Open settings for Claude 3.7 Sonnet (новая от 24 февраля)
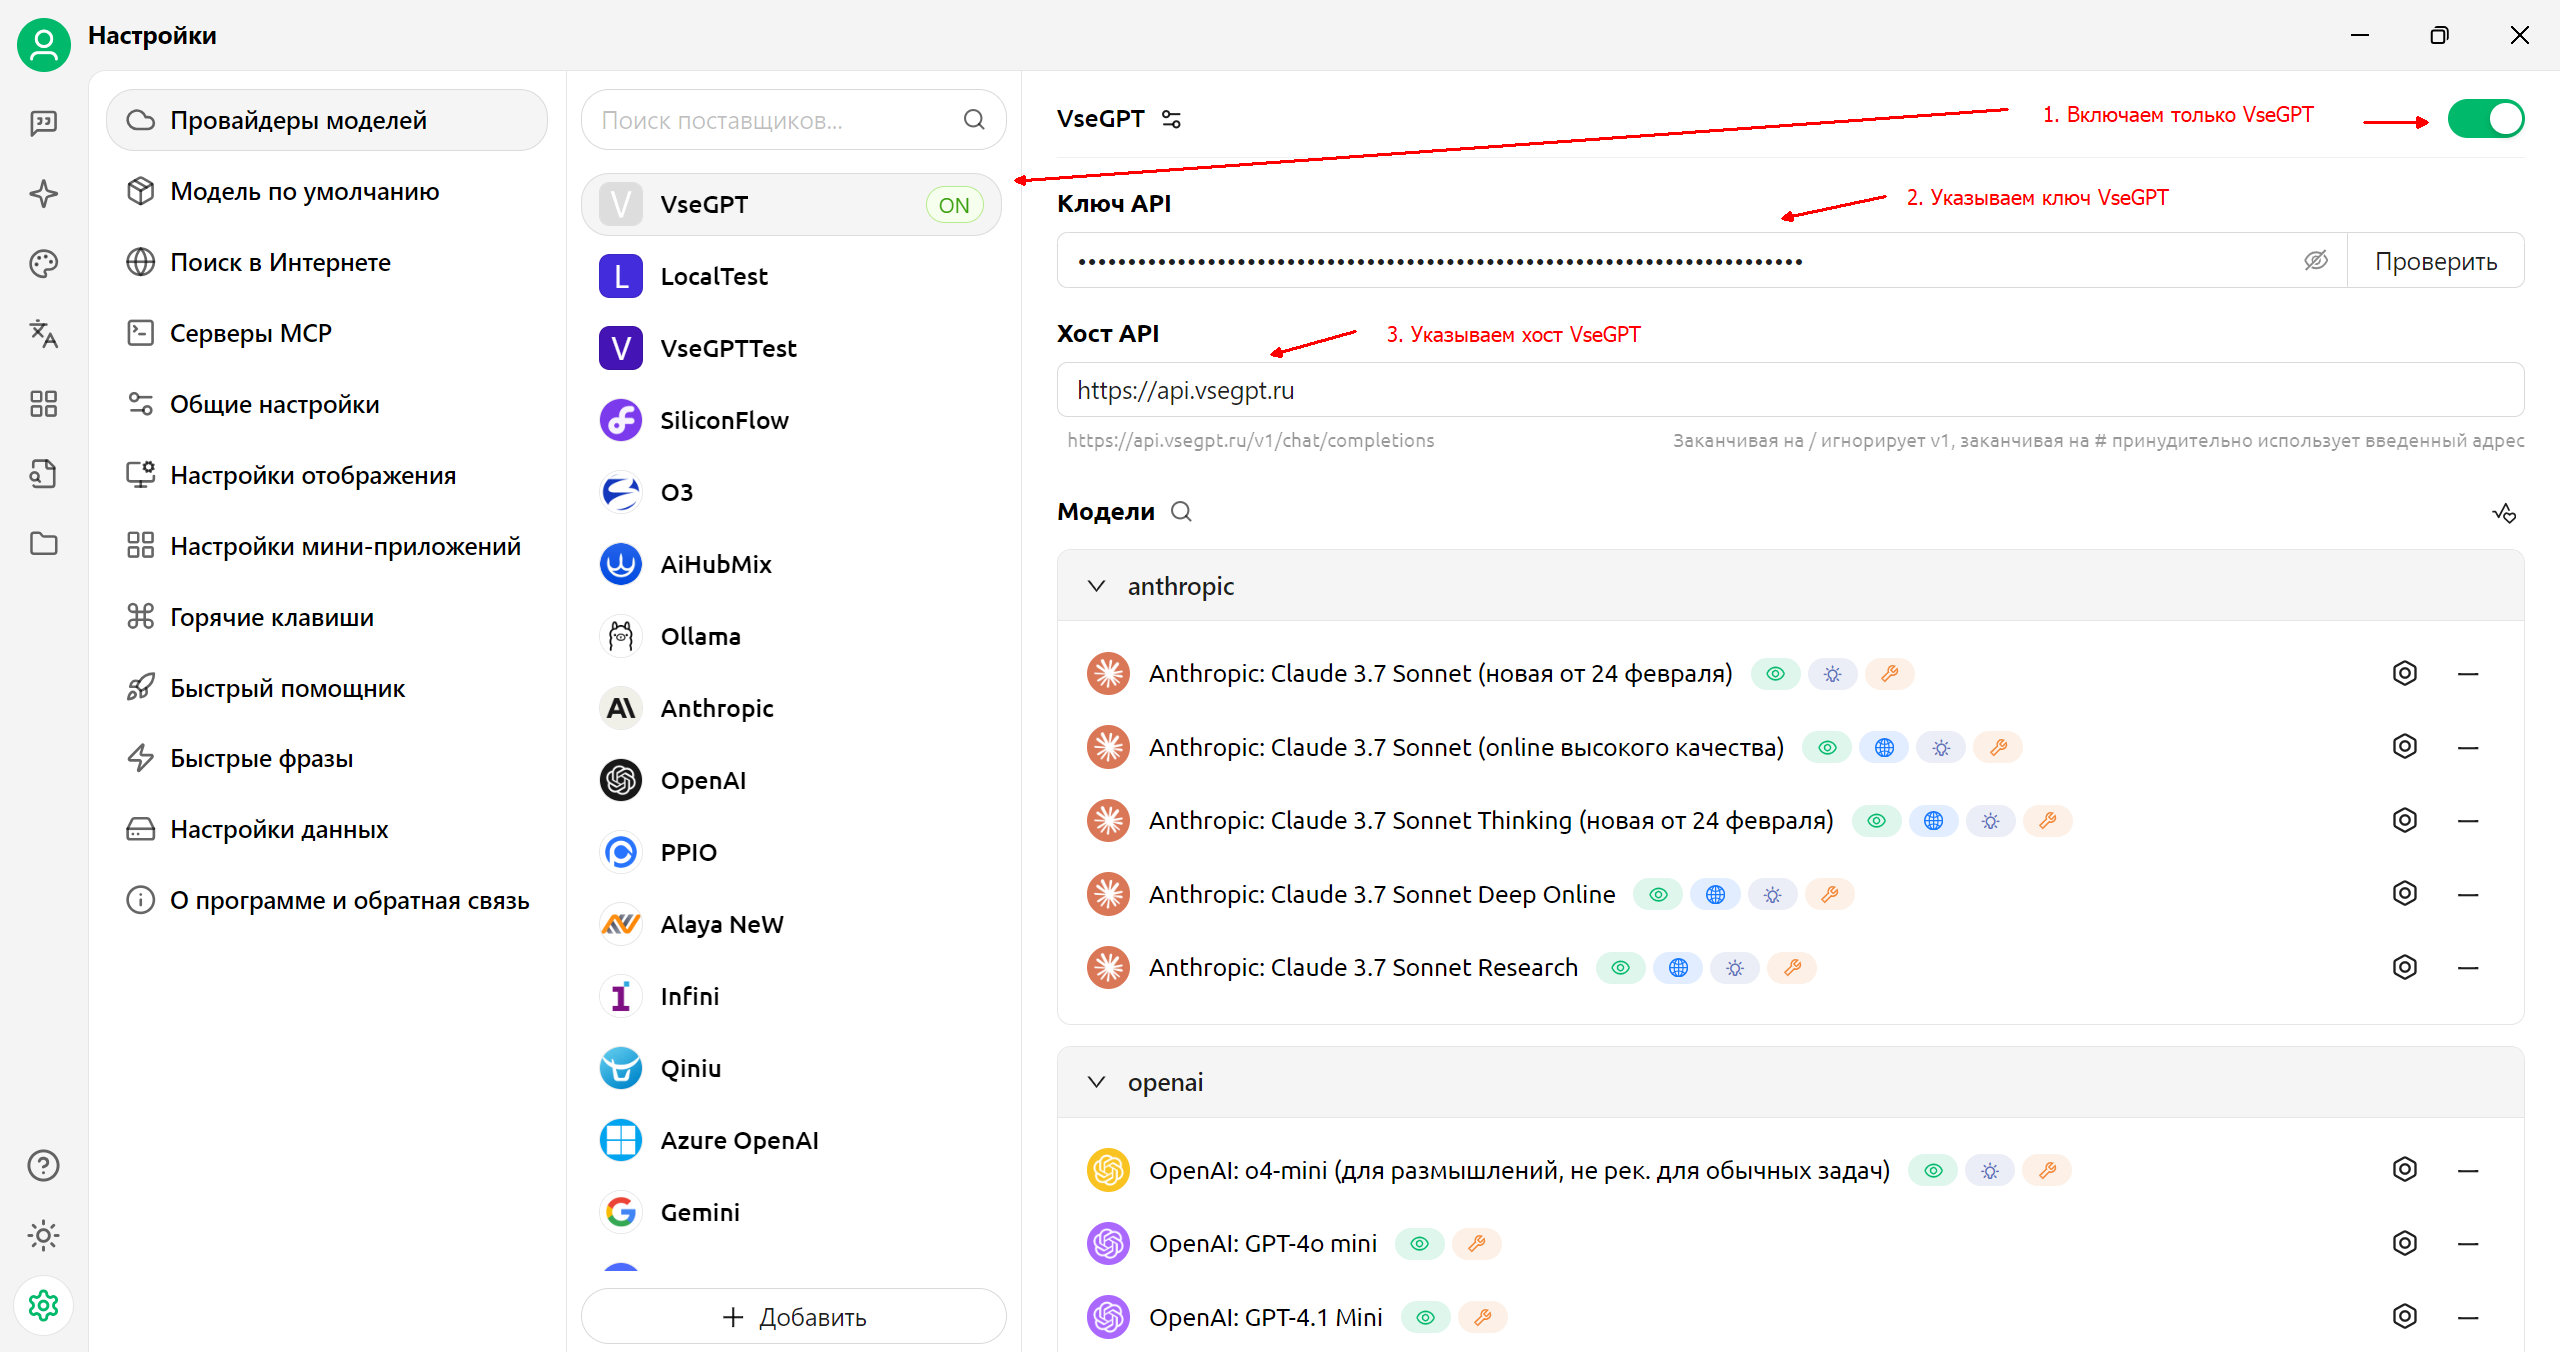This screenshot has height=1352, width=2560. 2405,673
